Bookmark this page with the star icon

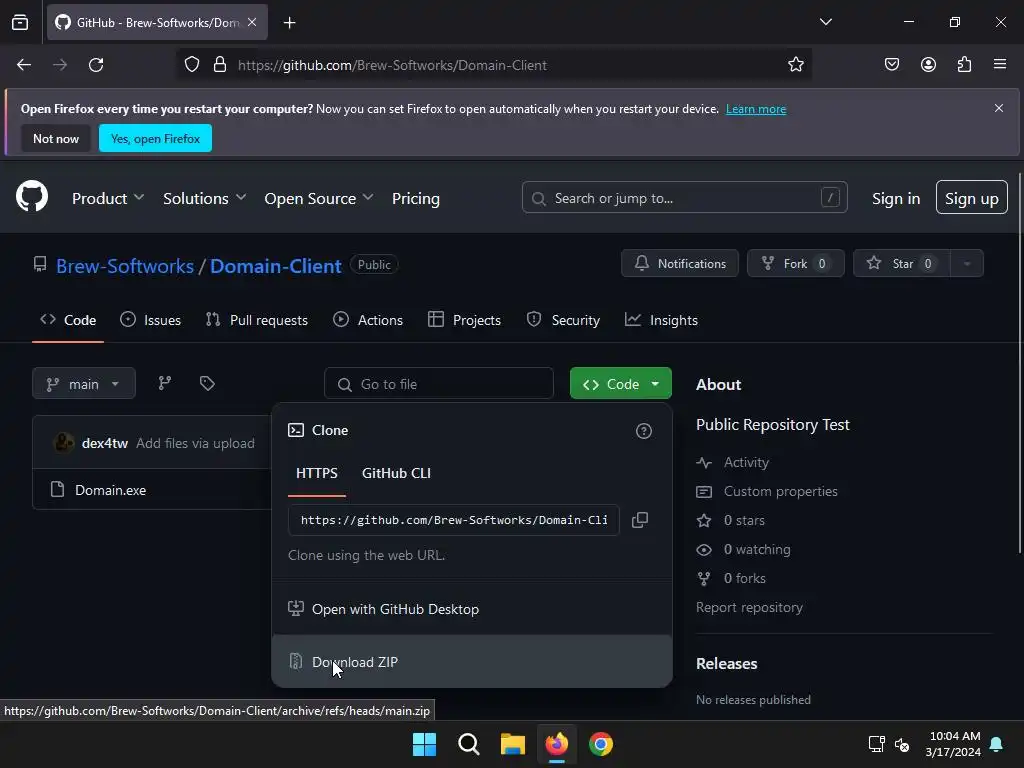click(795, 65)
